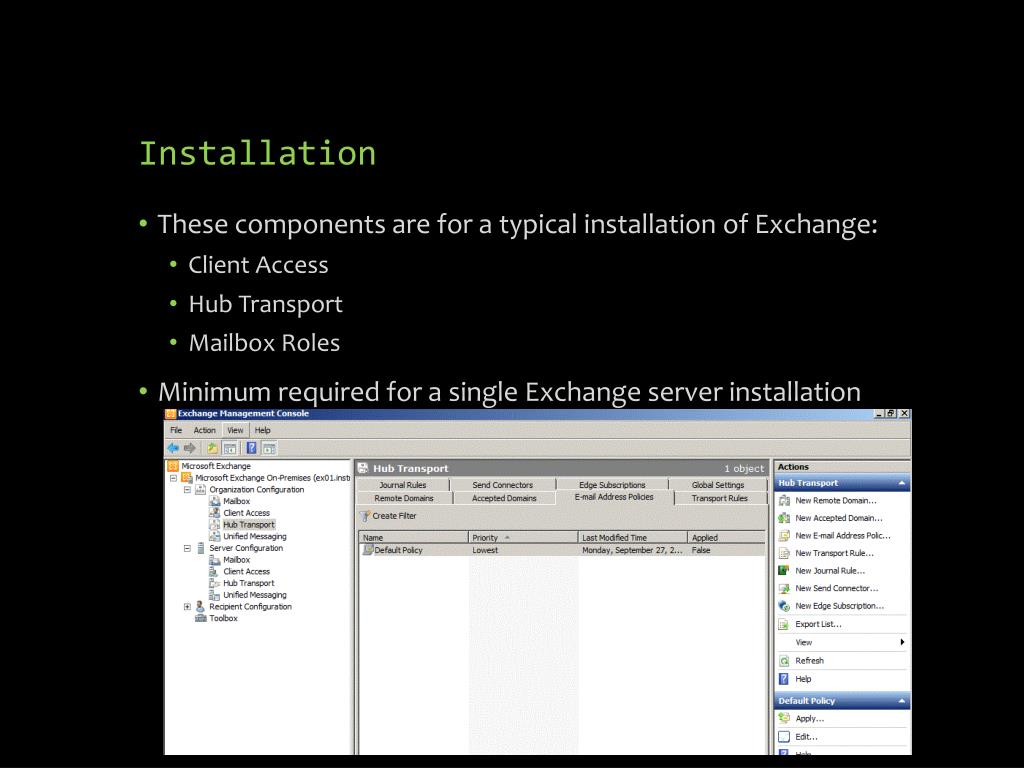
Task: Click the Server Configuration server icon
Action: pyautogui.click(x=200, y=548)
